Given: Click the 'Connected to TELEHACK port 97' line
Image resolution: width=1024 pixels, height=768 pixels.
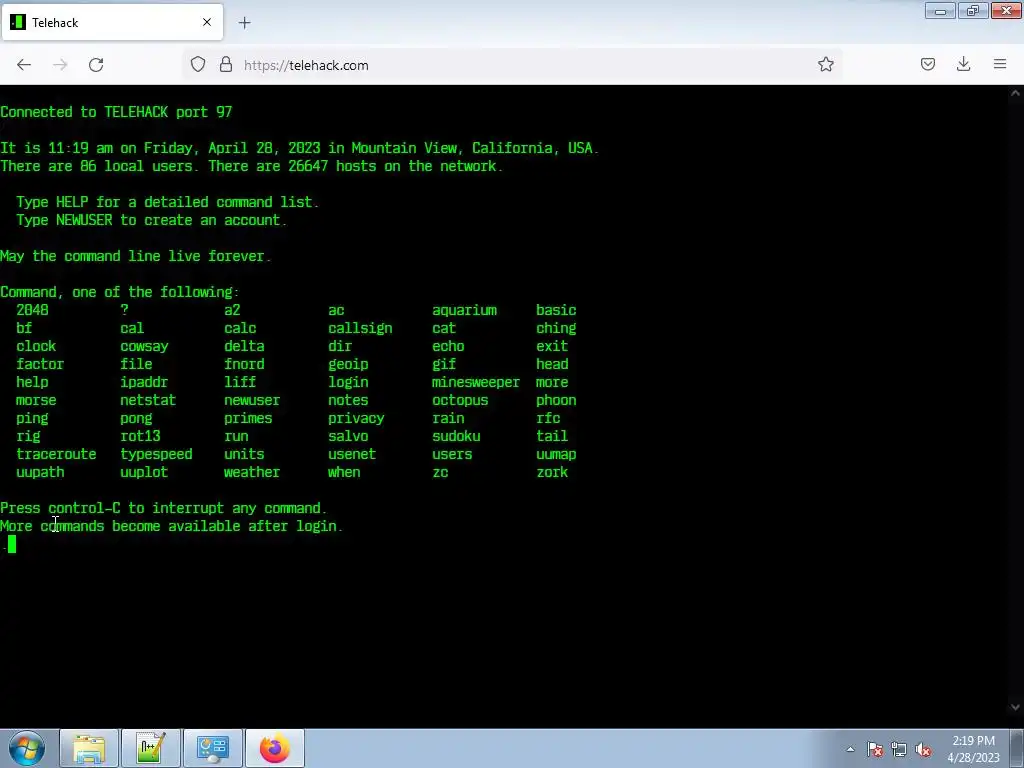Looking at the screenshot, I should tap(116, 112).
